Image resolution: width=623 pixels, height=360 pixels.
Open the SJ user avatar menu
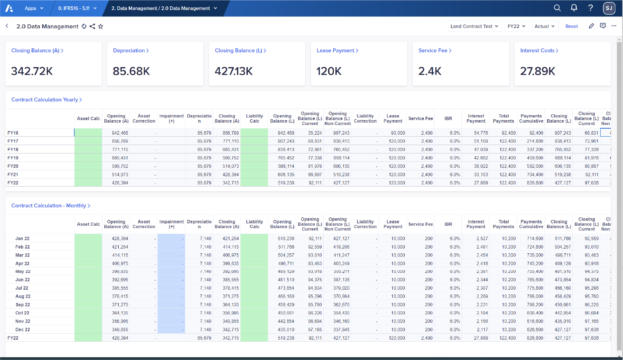coord(609,8)
